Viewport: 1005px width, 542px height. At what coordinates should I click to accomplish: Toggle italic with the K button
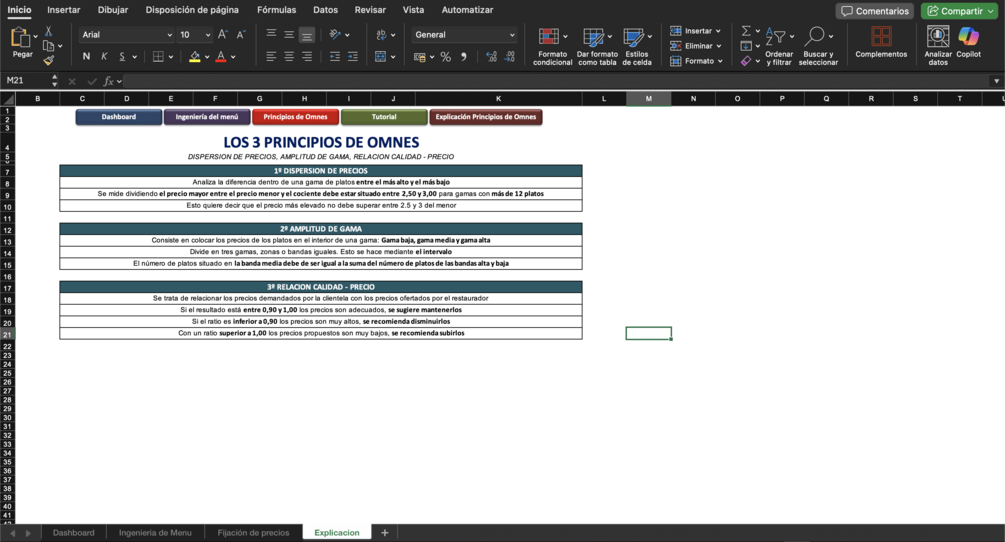pos(104,56)
